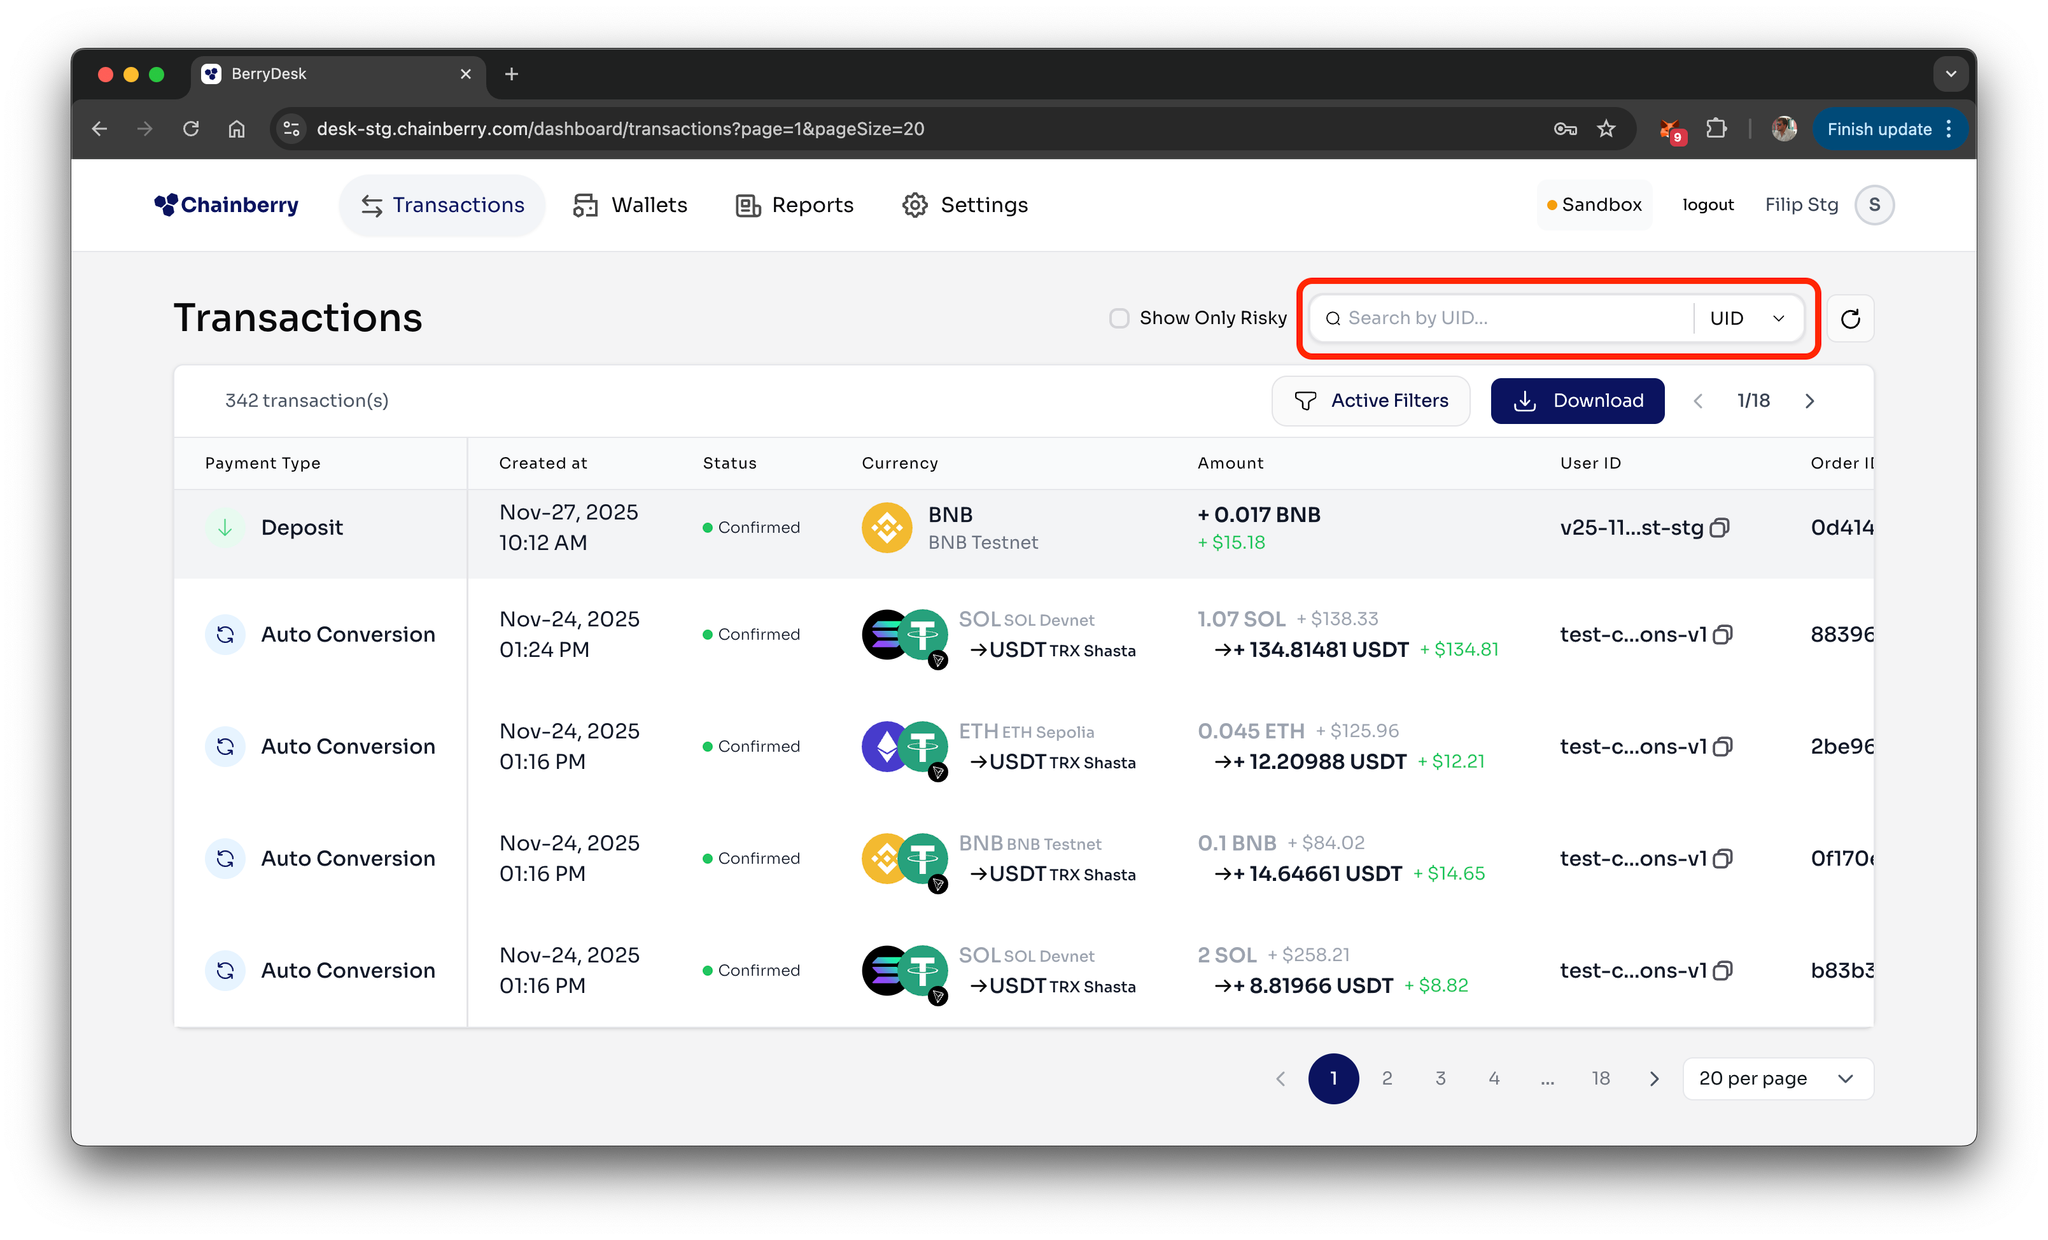Switch to the Reports tab
2048x1240 pixels.
pyautogui.click(x=795, y=205)
